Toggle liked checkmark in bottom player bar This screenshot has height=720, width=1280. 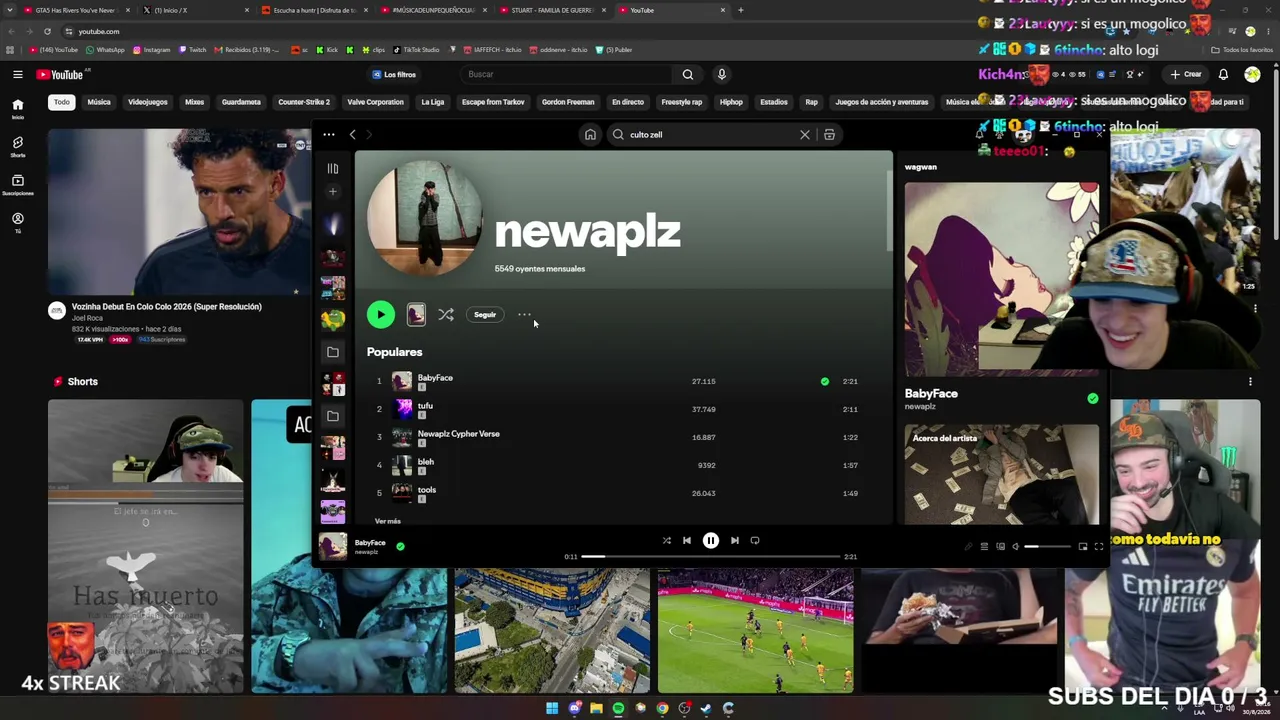coord(400,546)
